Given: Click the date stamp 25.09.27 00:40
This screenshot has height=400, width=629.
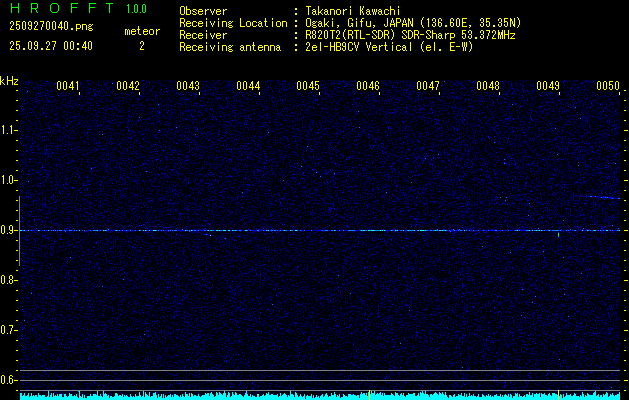Looking at the screenshot, I should 51,46.
